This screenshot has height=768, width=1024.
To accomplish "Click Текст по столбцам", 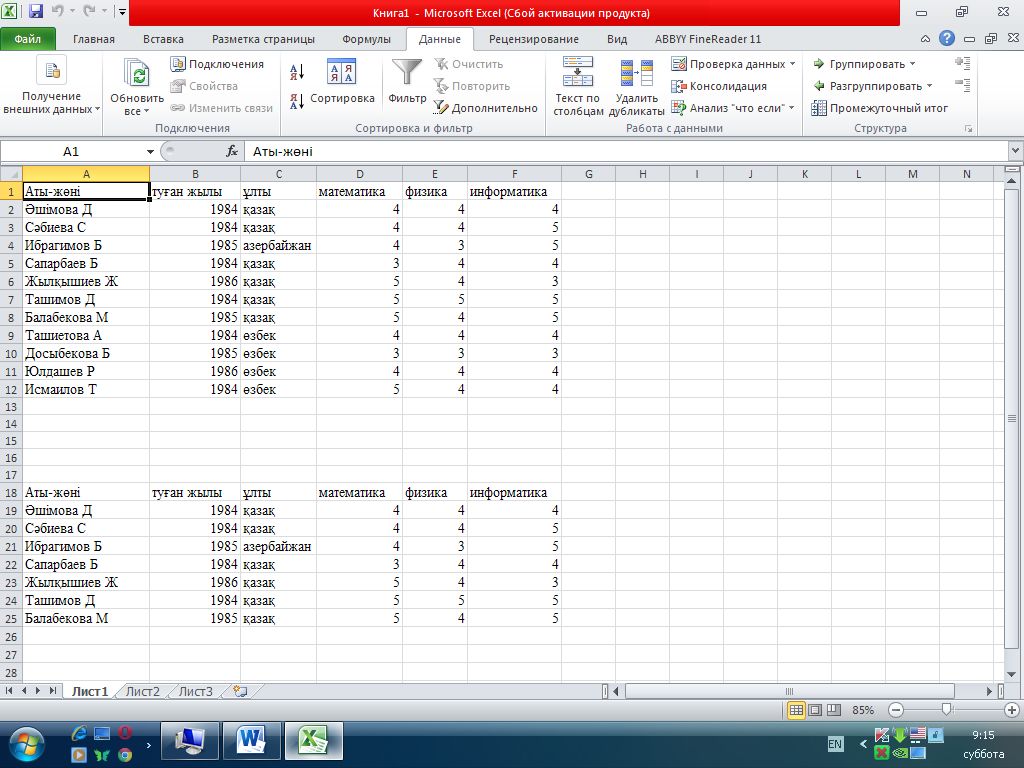I will (x=578, y=87).
